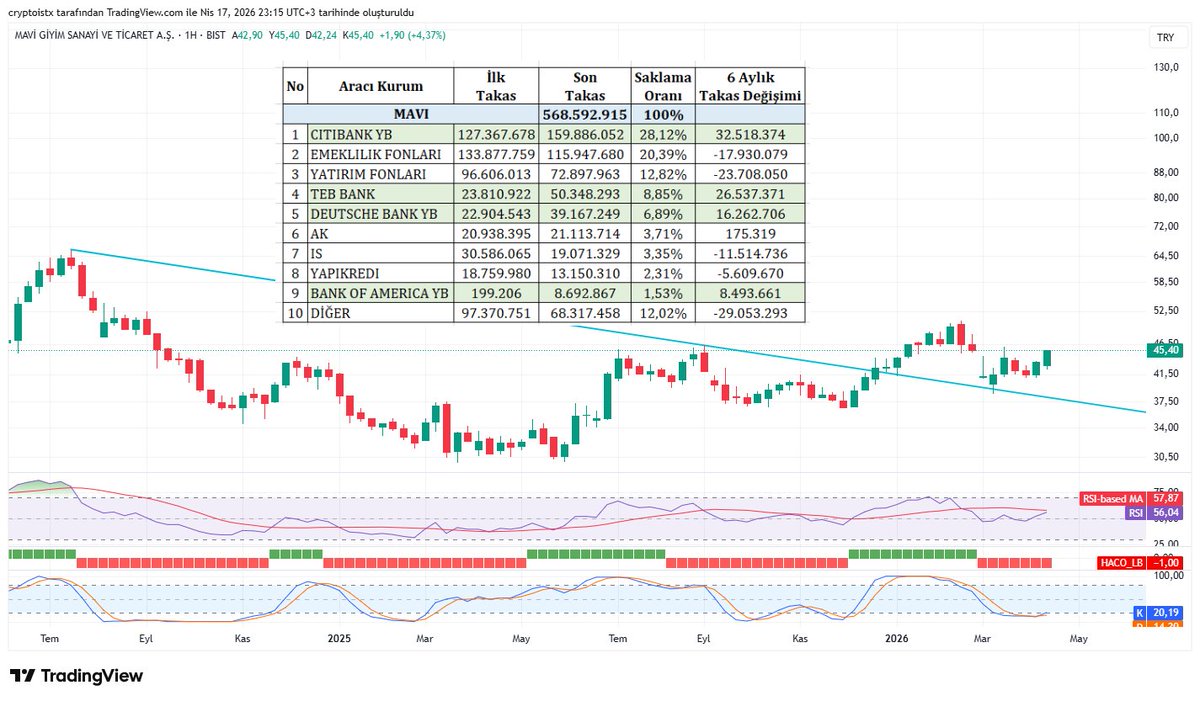This screenshot has height=701, width=1200.
Task: Click the 28,12% cell
Action: click(663, 134)
